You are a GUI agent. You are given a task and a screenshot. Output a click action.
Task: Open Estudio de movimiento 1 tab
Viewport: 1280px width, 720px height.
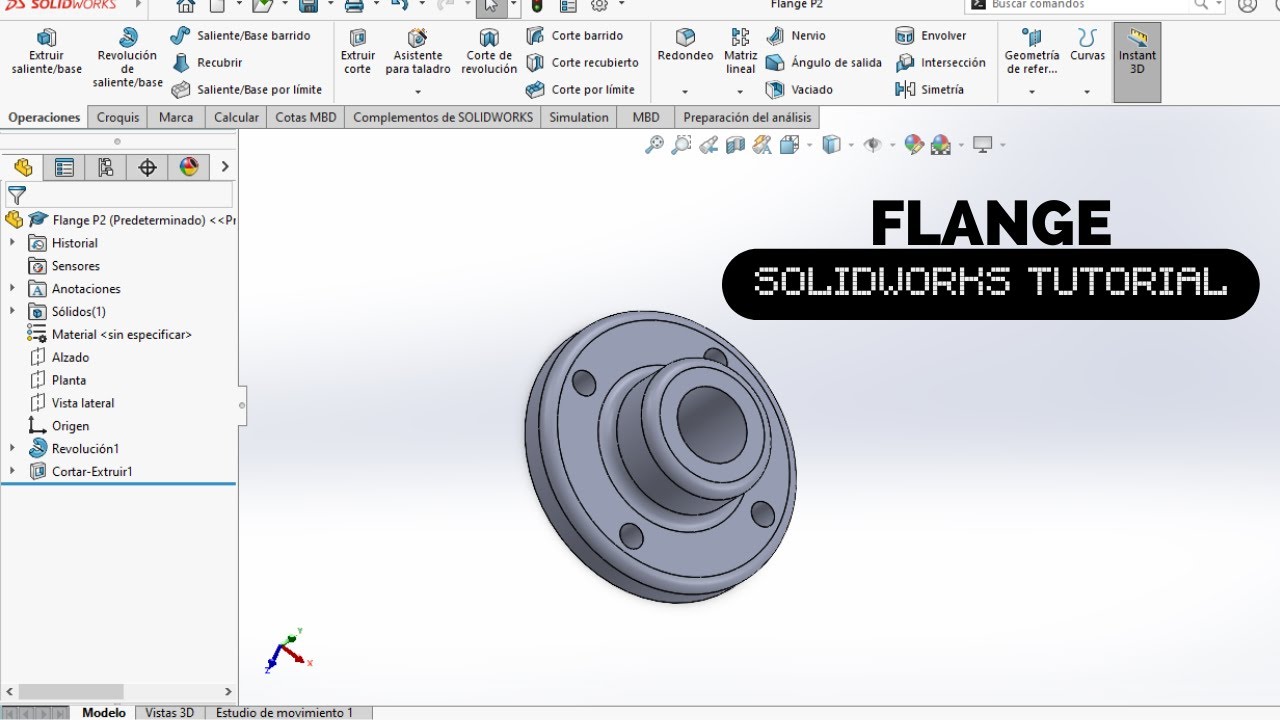coord(285,713)
